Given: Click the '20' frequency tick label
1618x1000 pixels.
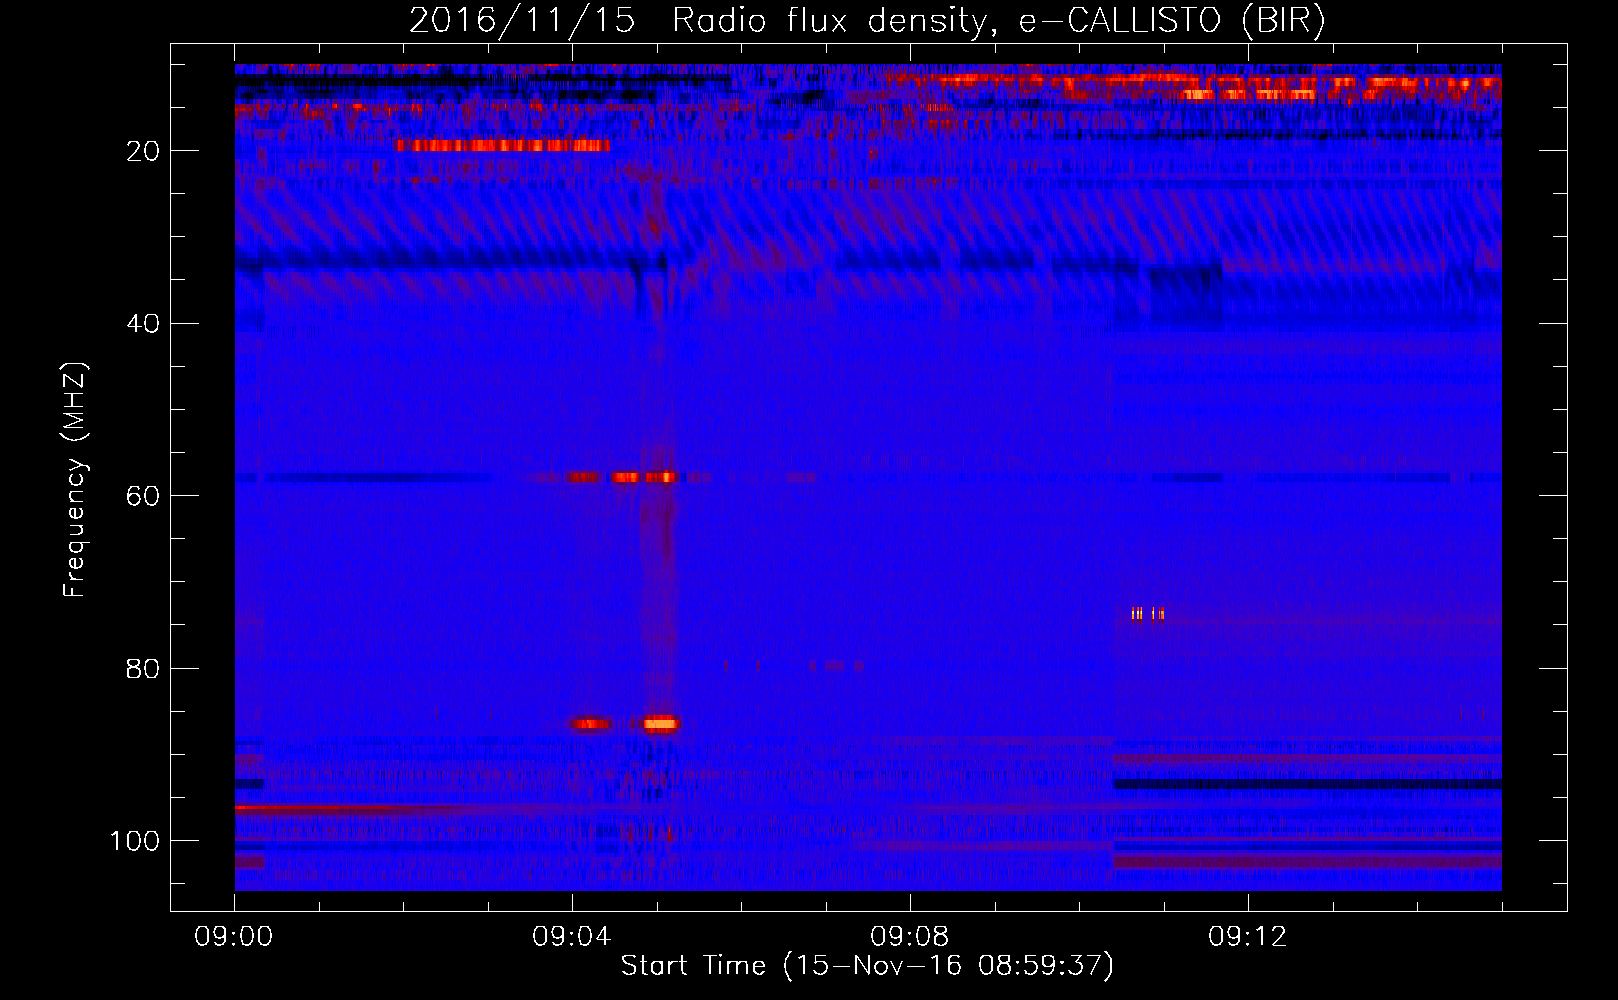Looking at the screenshot, I should [144, 151].
